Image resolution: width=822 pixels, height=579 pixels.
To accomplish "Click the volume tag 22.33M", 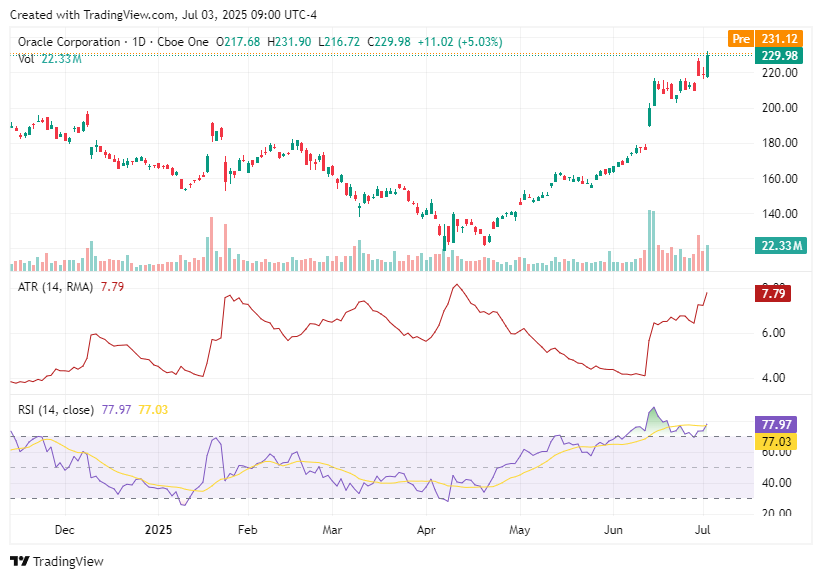I will click(781, 245).
